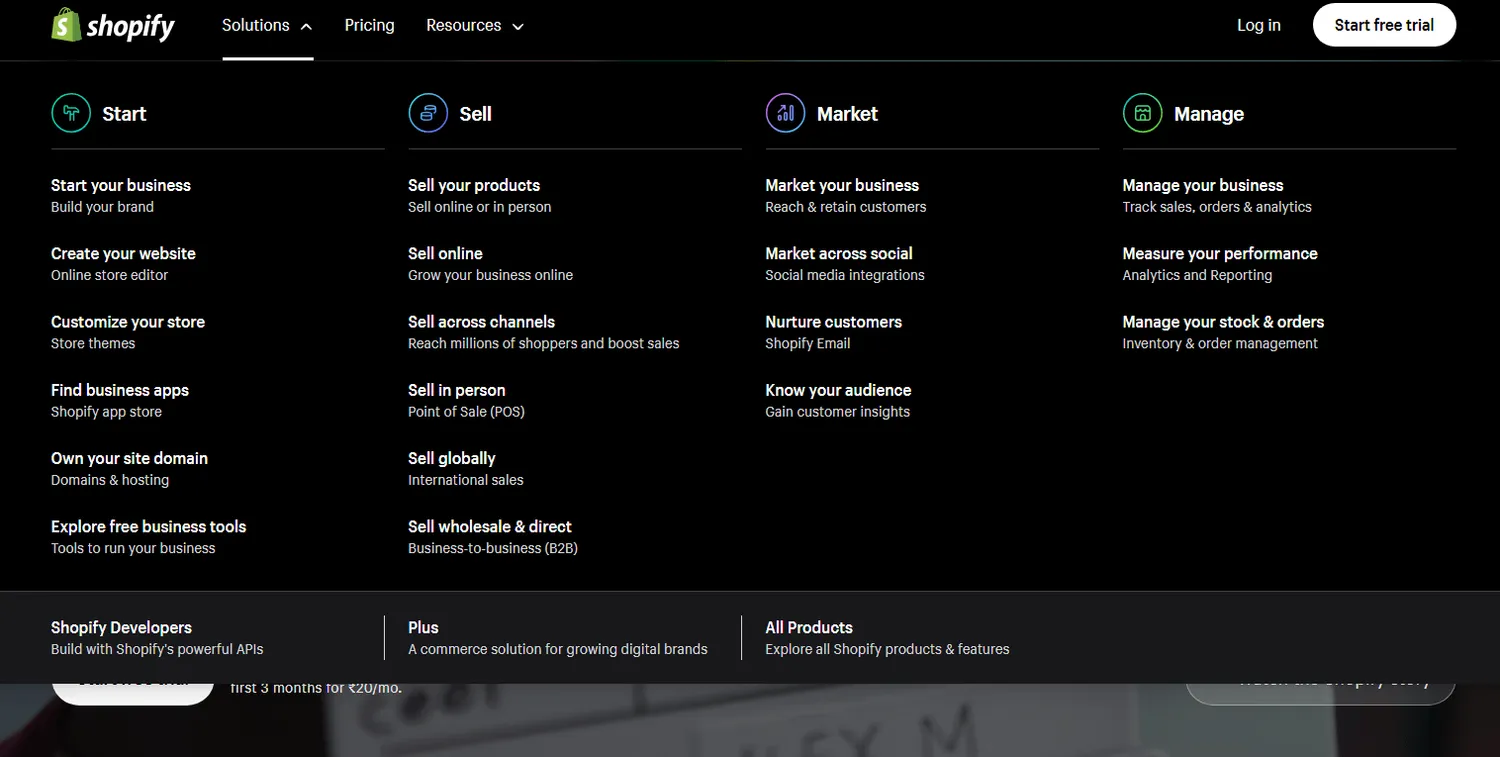Click the "Gain customer insights" subtitle
Screen dimensions: 1500x757
tap(837, 412)
